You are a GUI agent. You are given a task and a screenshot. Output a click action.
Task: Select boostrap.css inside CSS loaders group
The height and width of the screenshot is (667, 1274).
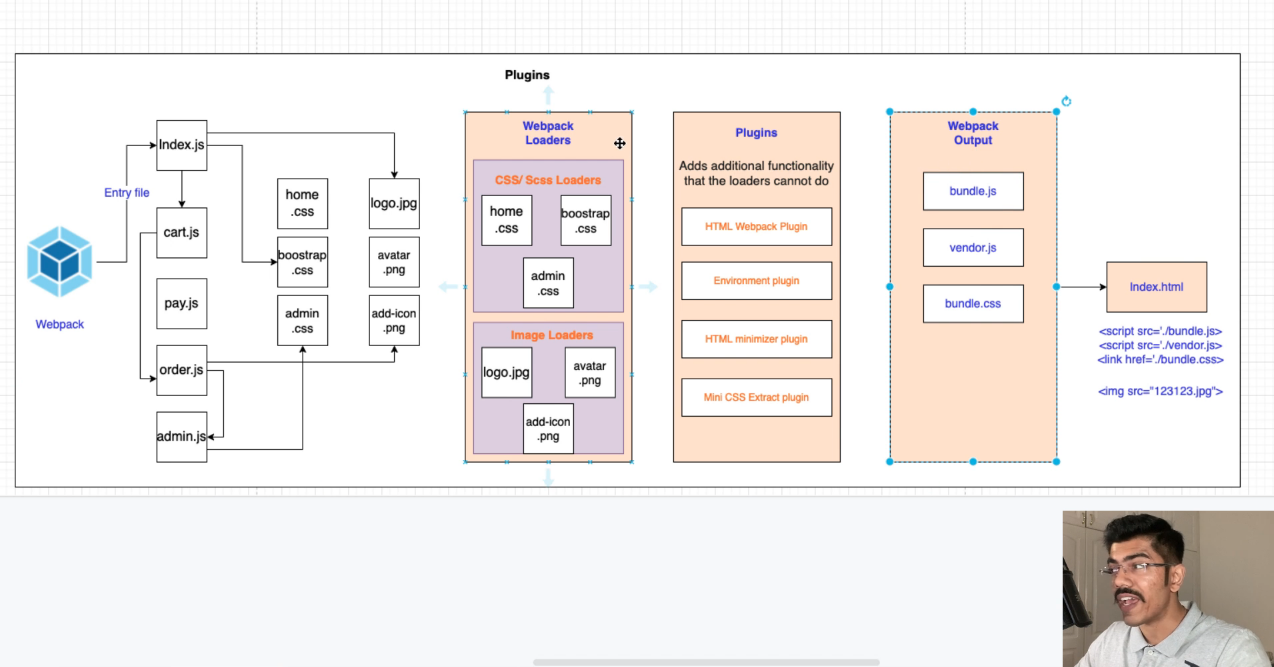click(586, 220)
